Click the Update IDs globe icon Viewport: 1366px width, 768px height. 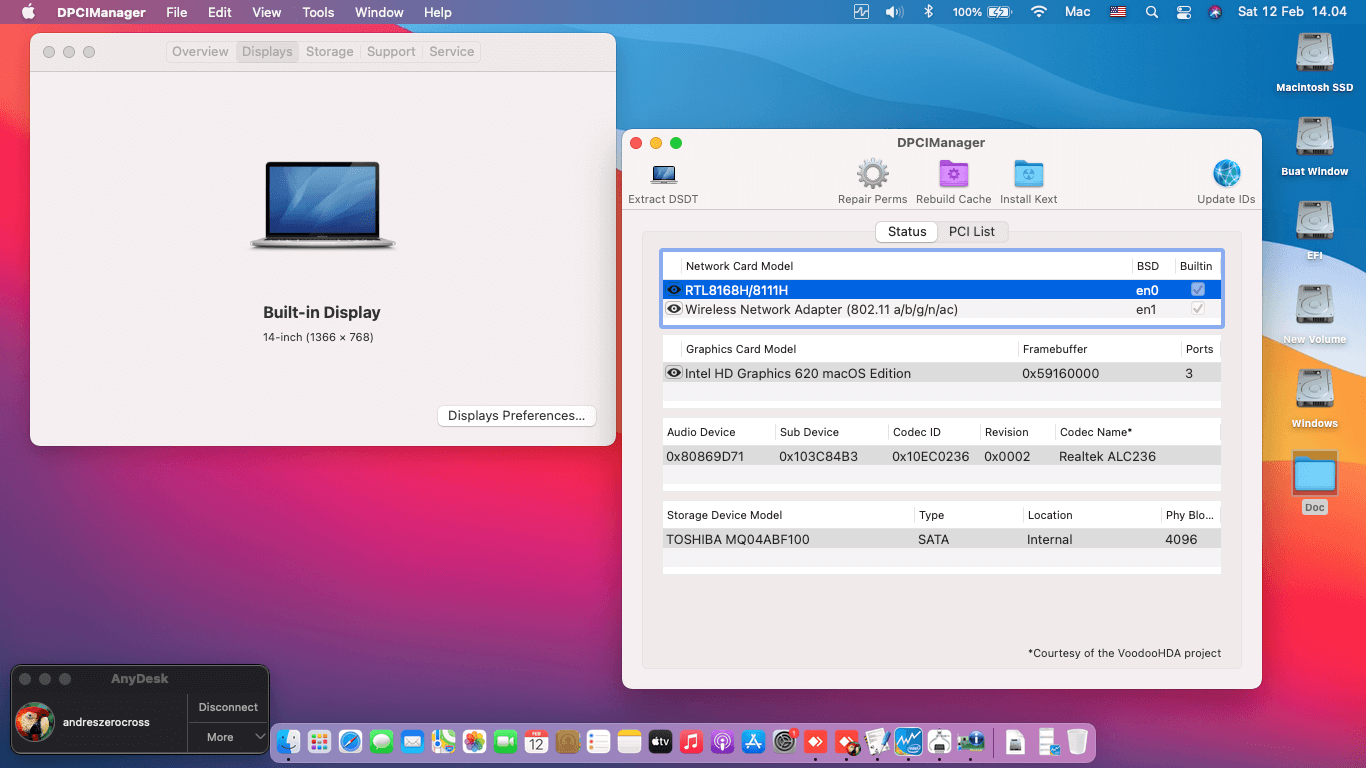1226,174
